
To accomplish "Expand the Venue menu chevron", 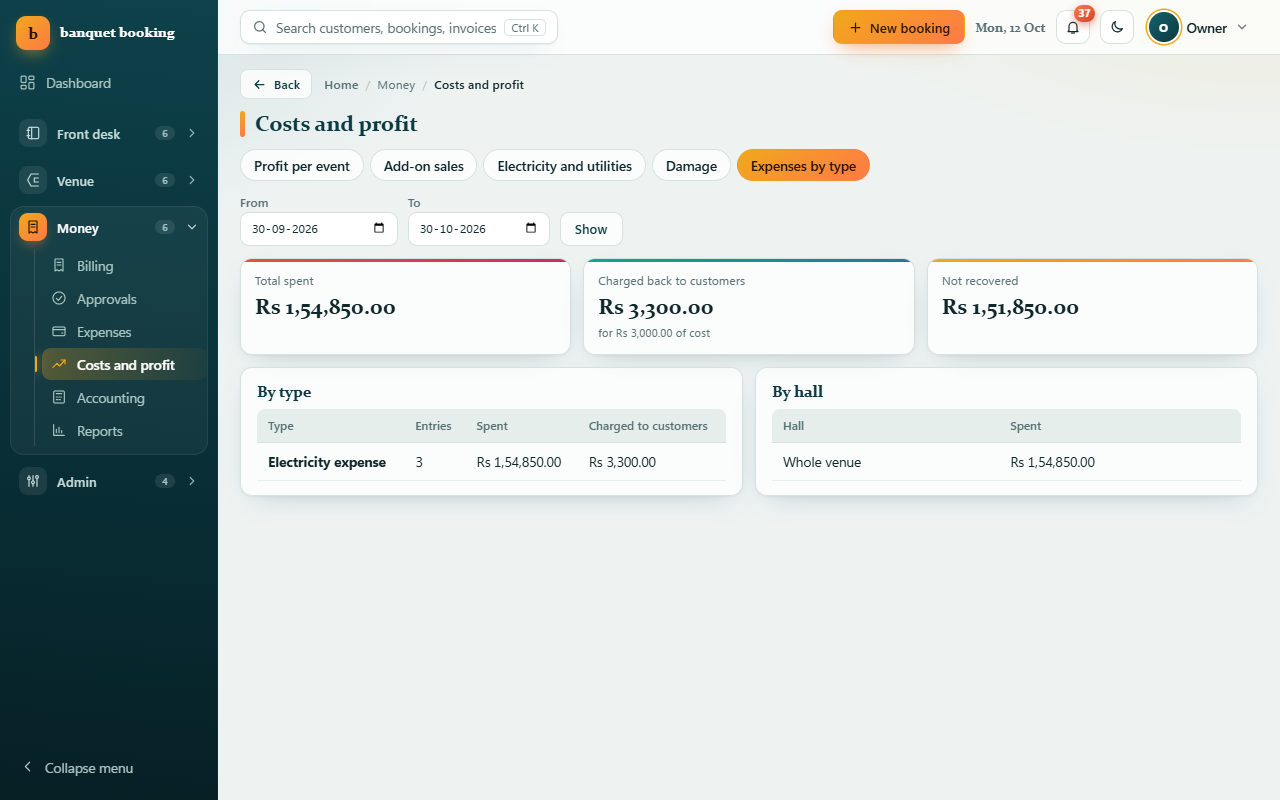I will pyautogui.click(x=192, y=180).
